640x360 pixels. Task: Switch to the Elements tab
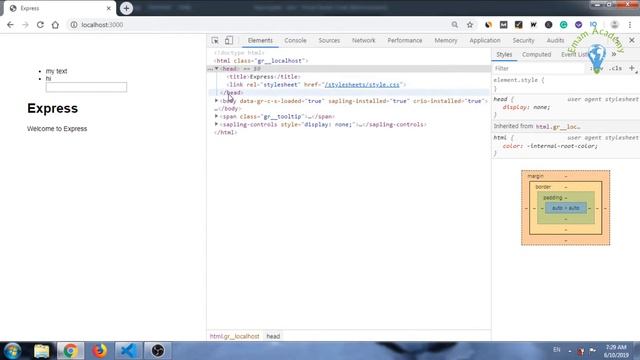[x=260, y=40]
